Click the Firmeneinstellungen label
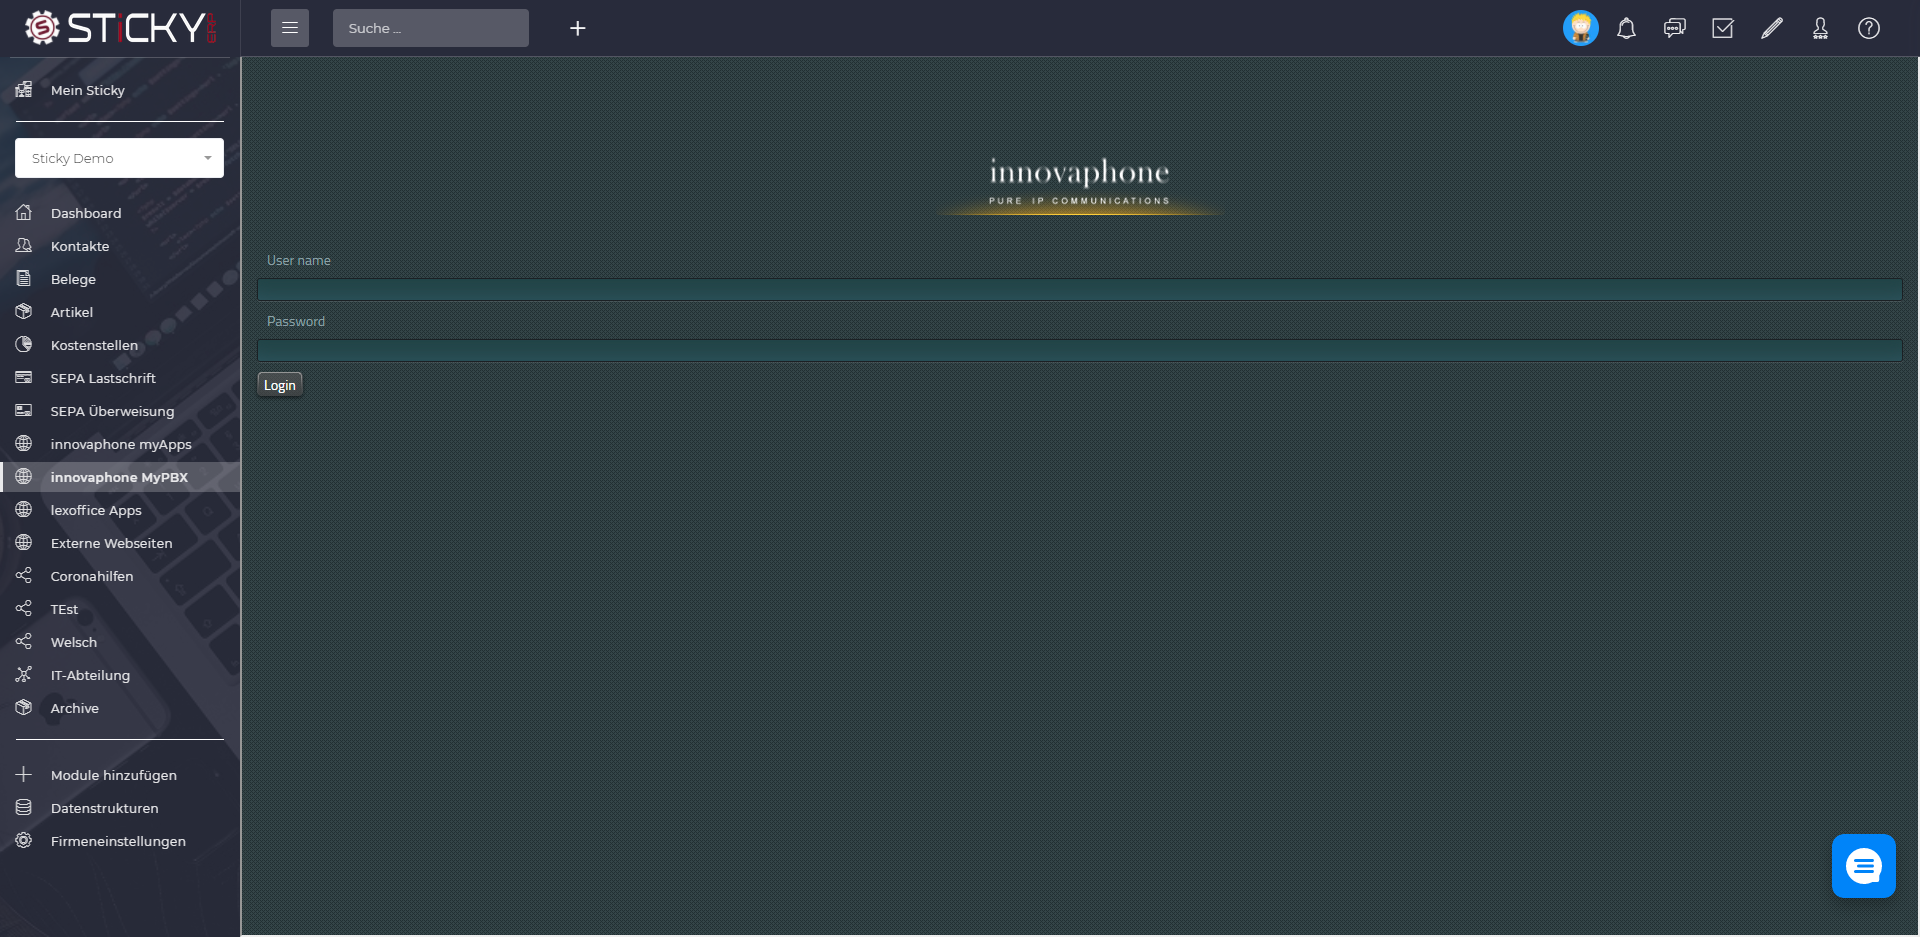 (118, 841)
